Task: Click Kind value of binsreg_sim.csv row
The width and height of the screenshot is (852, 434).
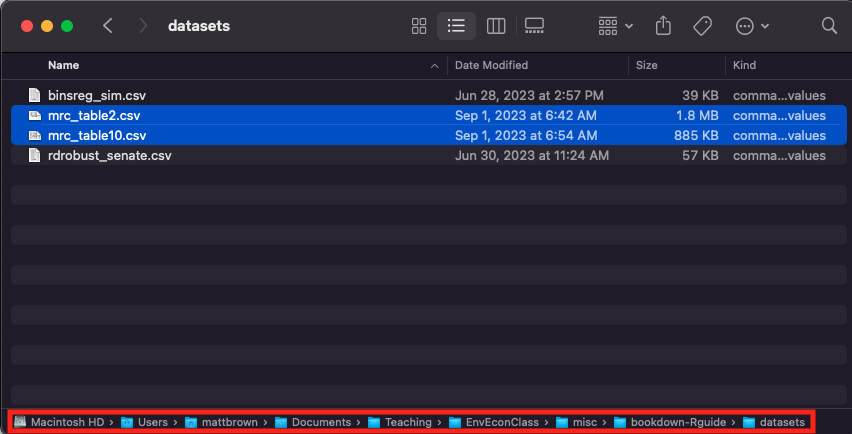Action: click(779, 96)
